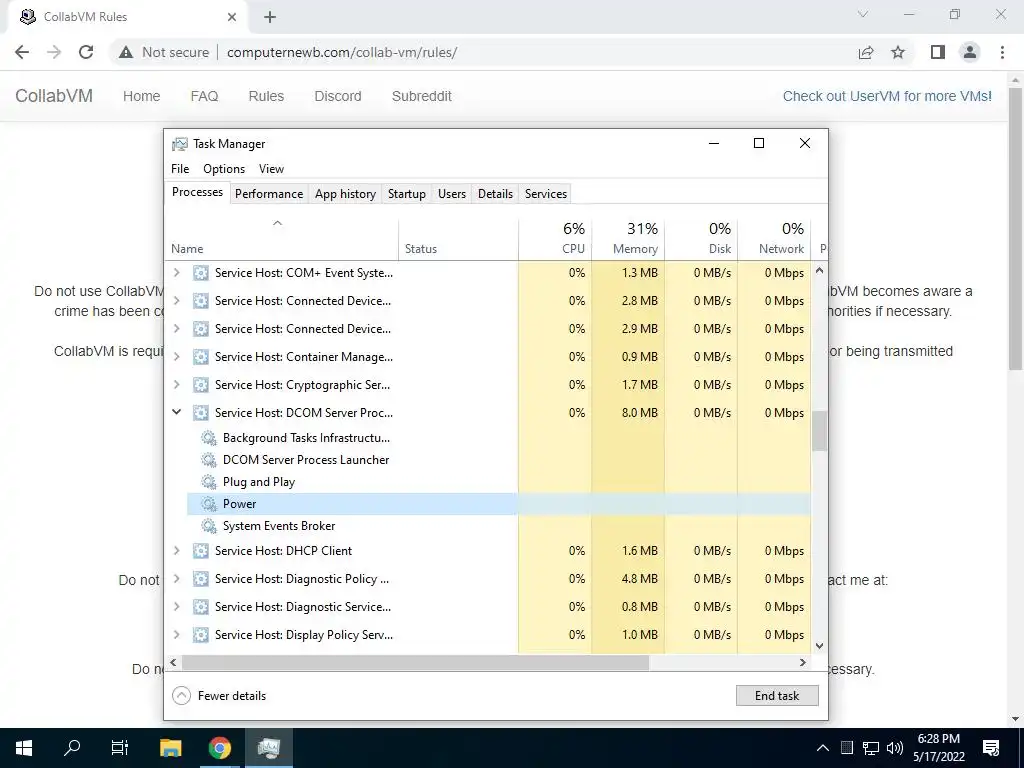Switch to the Details tab
The width and height of the screenshot is (1024, 768).
tap(495, 194)
